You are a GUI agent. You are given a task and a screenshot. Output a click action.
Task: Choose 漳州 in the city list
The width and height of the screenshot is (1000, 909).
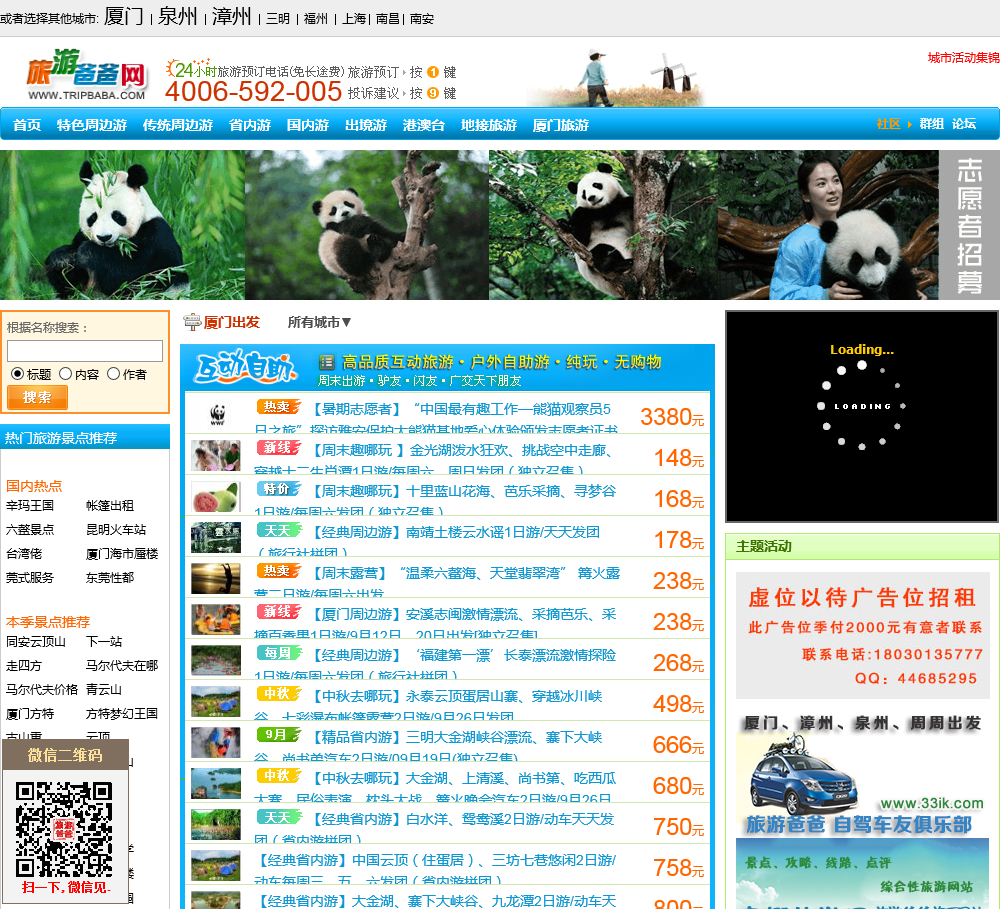(232, 17)
